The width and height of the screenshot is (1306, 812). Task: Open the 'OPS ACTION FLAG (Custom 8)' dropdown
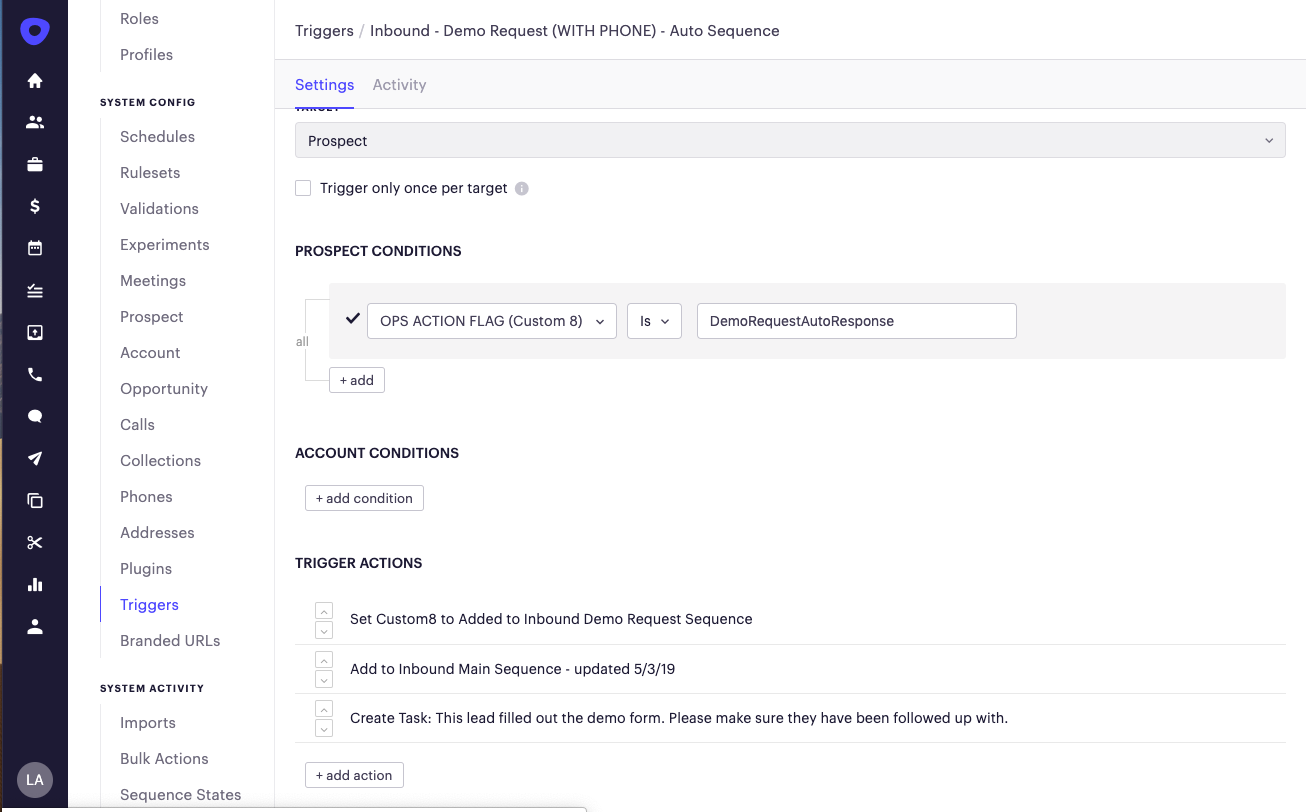(491, 321)
